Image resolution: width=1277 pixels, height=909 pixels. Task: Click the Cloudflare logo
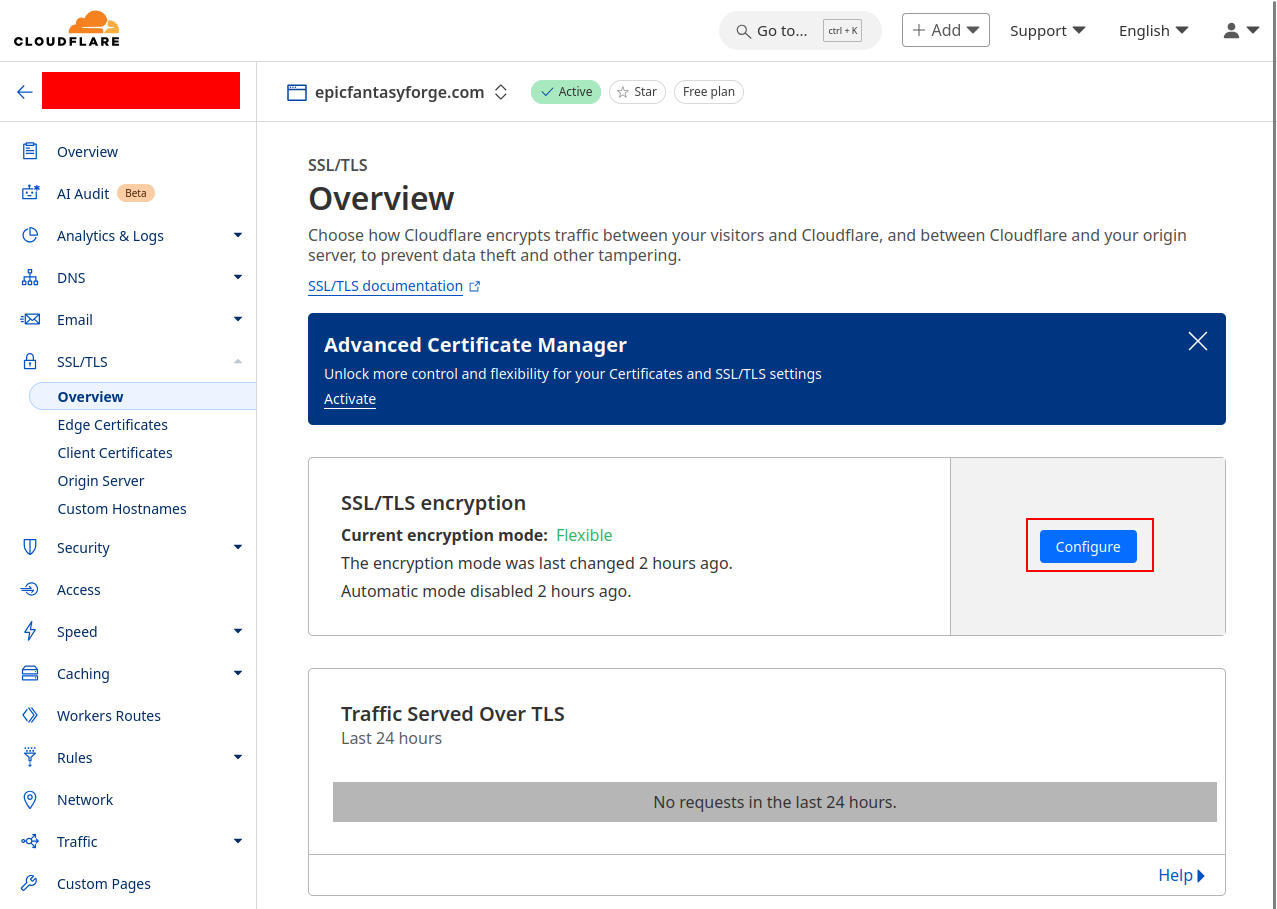coord(67,29)
